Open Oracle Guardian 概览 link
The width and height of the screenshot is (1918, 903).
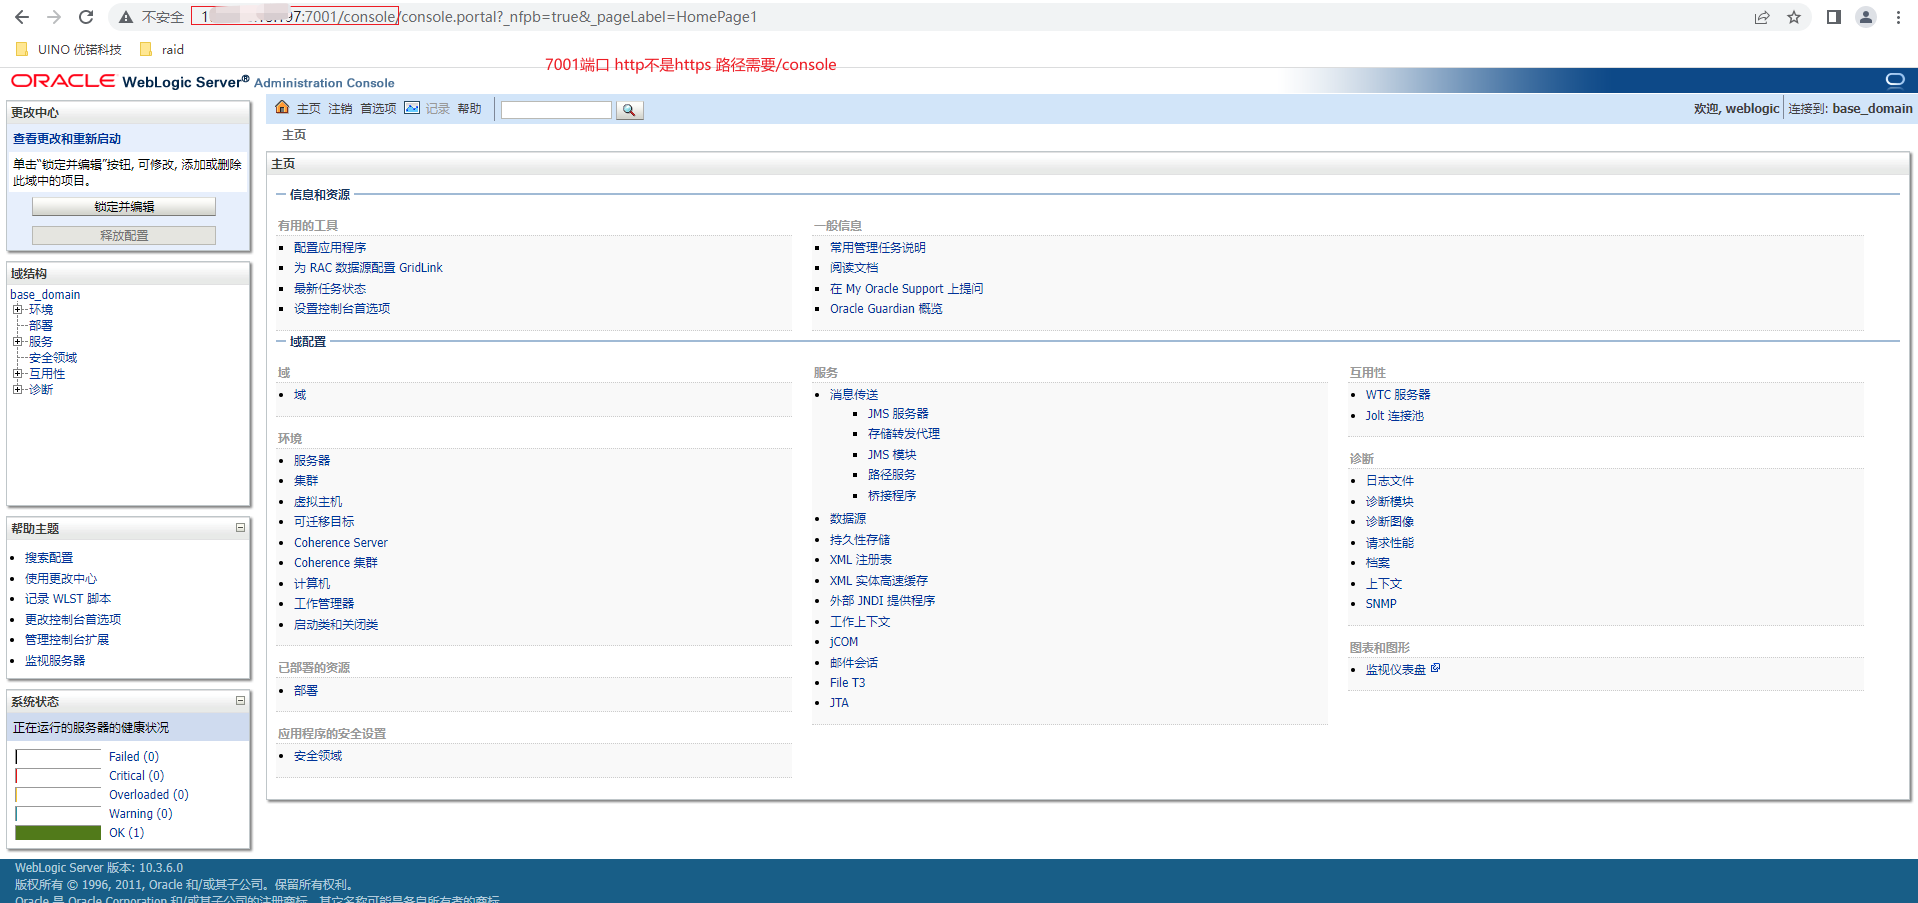(x=886, y=309)
